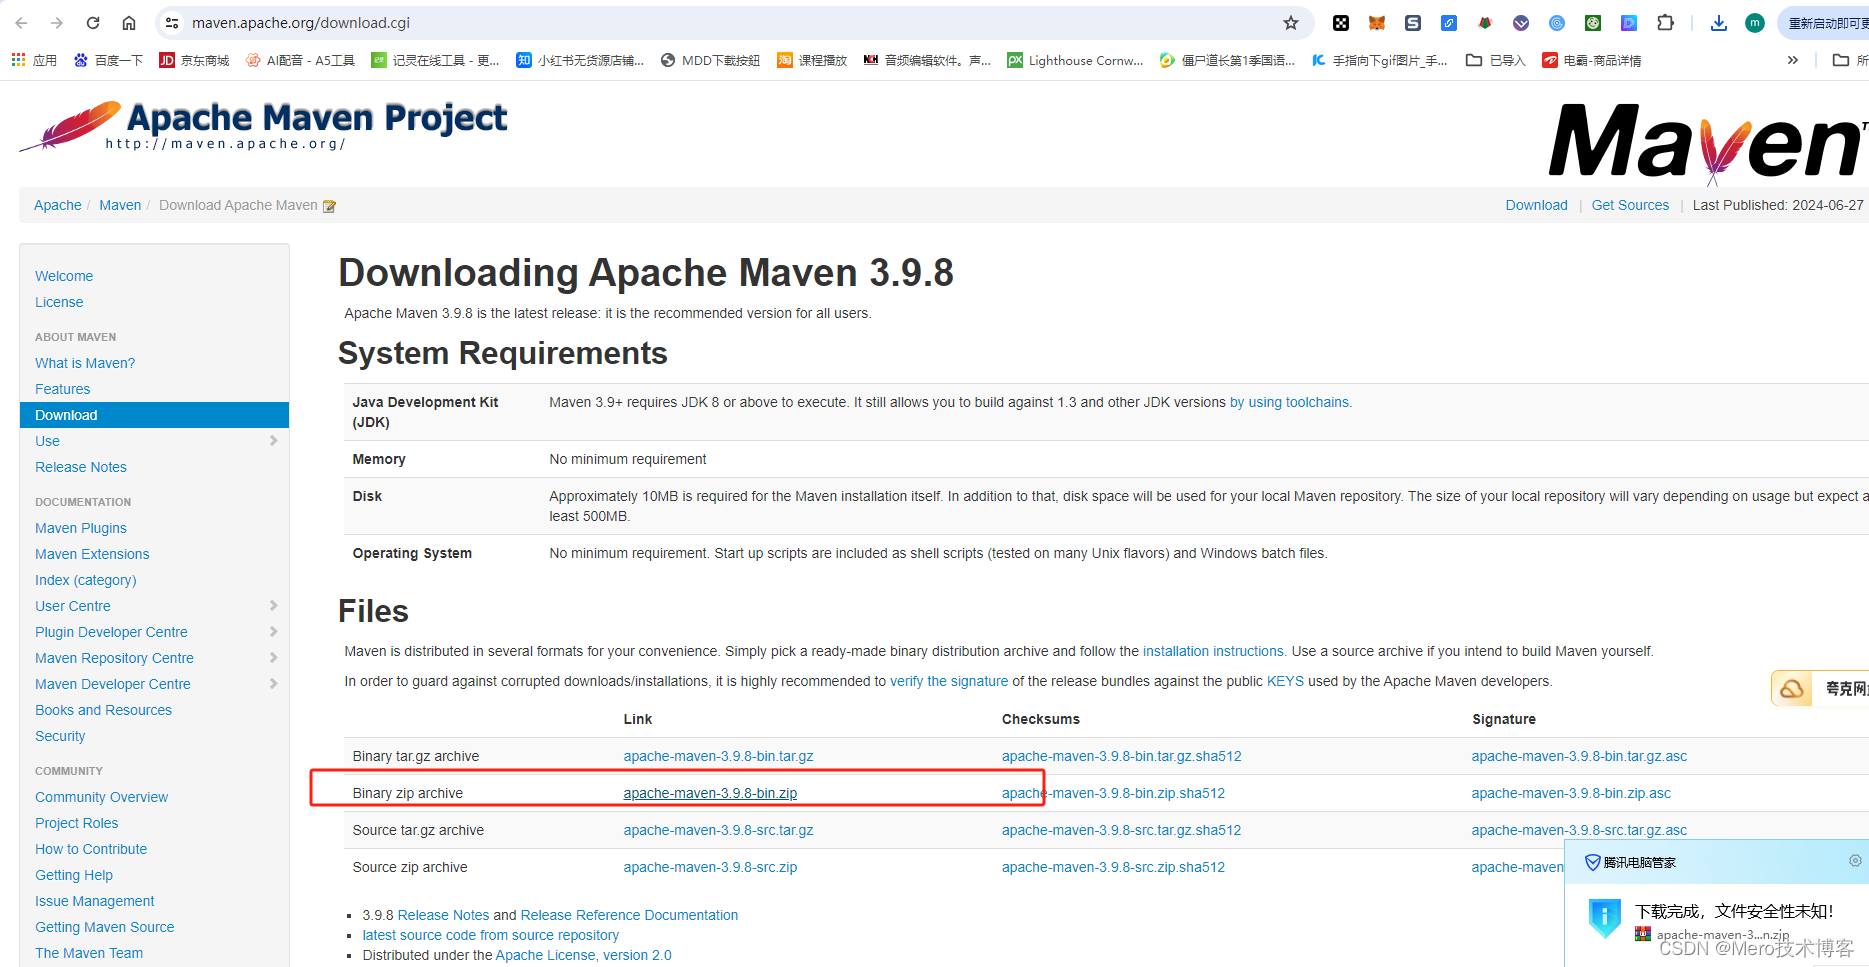
Task: Open the MetaMask fox extension
Action: (1377, 22)
